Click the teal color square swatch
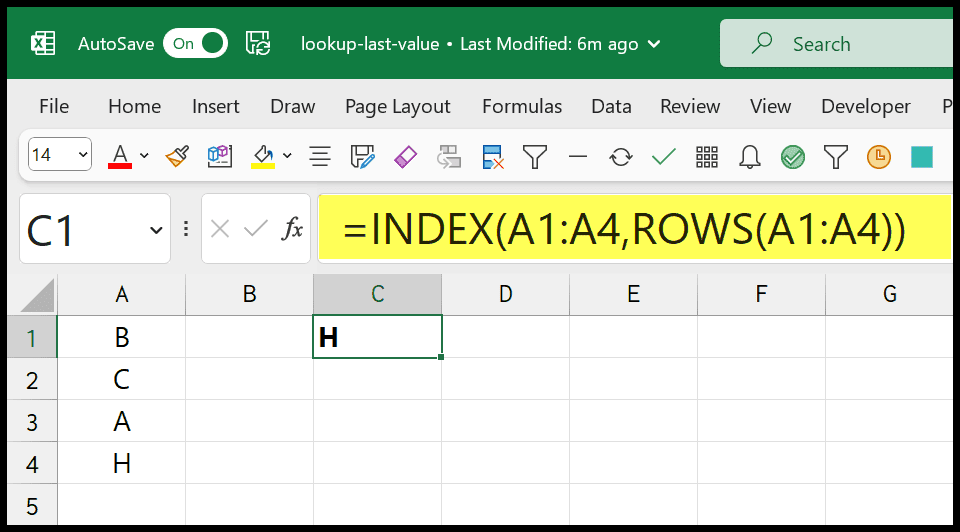This screenshot has width=960, height=532. point(921,157)
